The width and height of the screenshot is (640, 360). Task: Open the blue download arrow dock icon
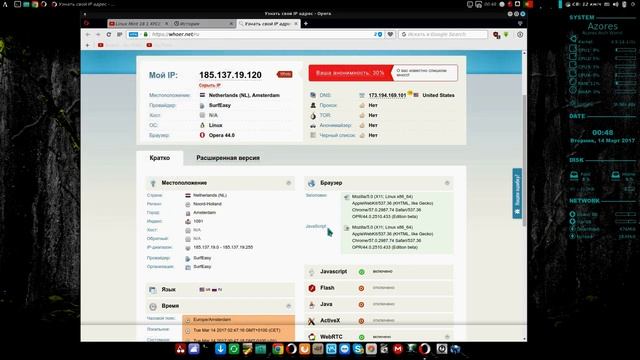coord(220,349)
